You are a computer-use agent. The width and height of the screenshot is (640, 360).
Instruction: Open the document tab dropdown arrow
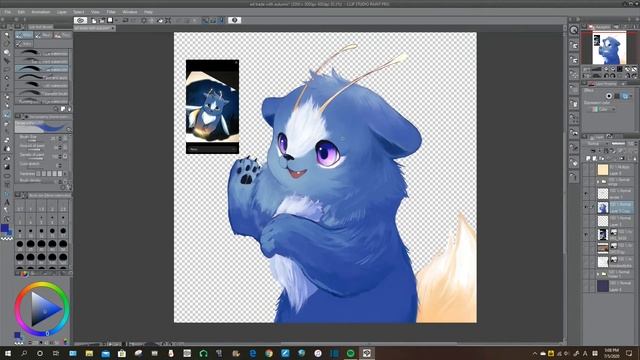pos(113,28)
